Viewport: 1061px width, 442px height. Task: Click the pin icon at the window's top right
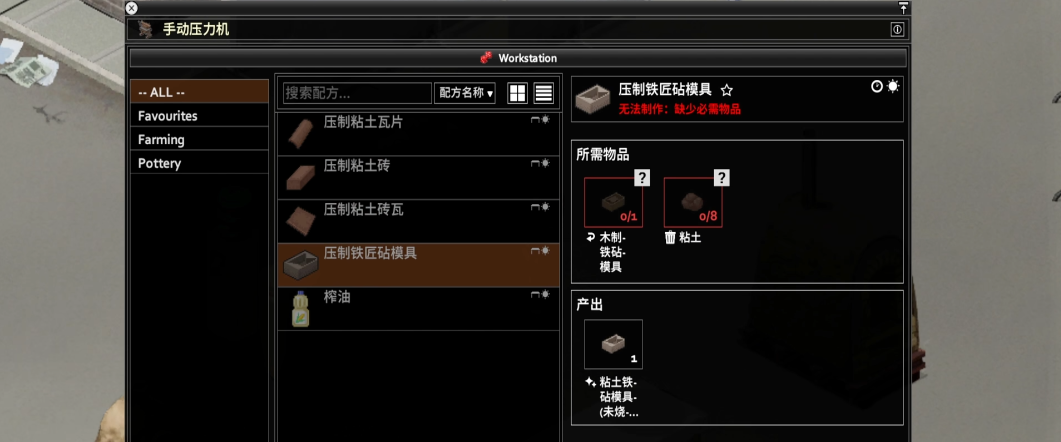(903, 7)
